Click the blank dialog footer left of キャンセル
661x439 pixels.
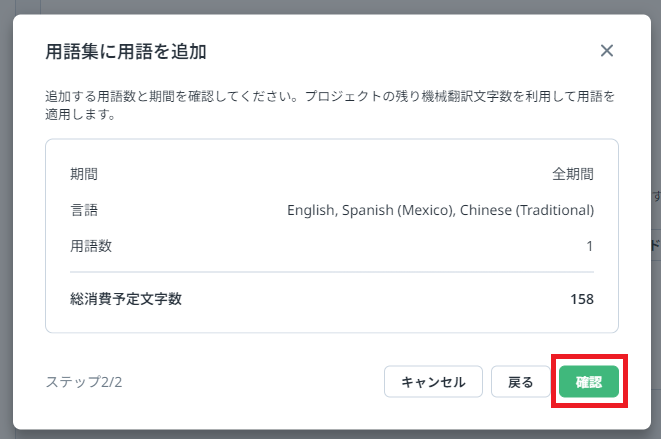click(x=250, y=382)
